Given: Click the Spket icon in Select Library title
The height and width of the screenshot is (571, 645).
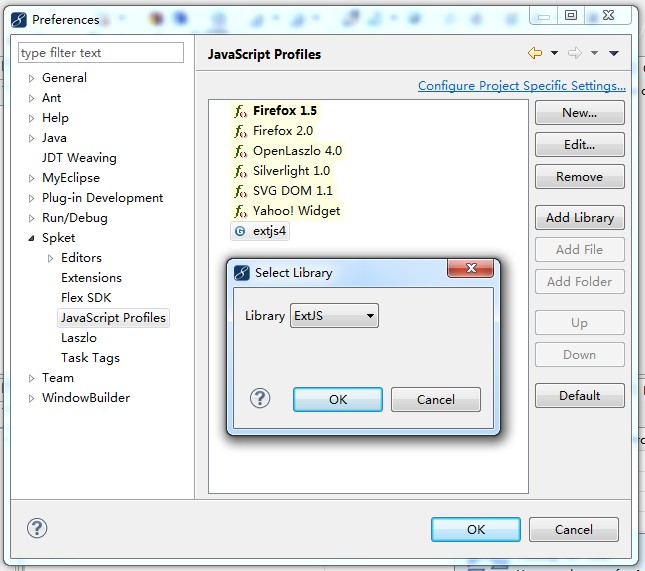Looking at the screenshot, I should tap(241, 273).
